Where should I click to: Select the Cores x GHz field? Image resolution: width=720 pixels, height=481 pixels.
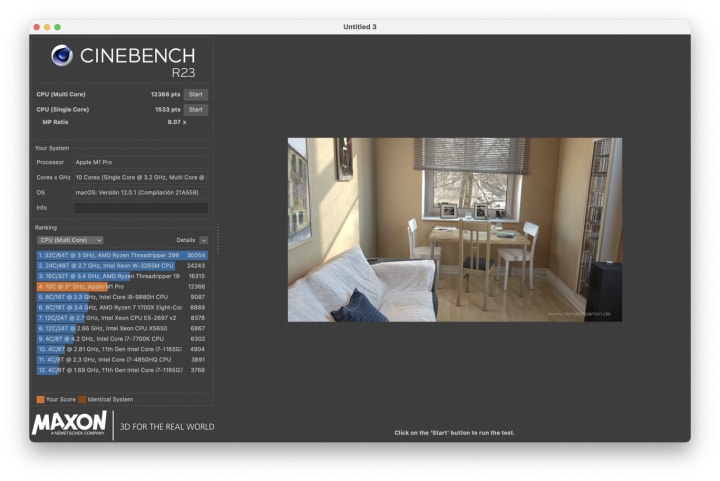tap(141, 178)
